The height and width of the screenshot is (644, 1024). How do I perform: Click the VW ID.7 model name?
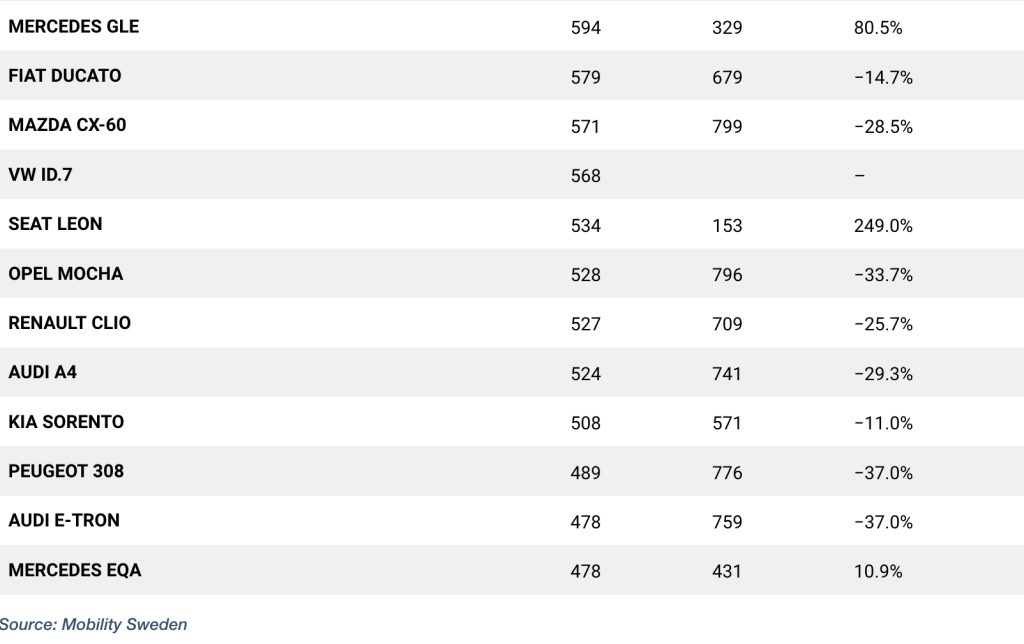40,175
